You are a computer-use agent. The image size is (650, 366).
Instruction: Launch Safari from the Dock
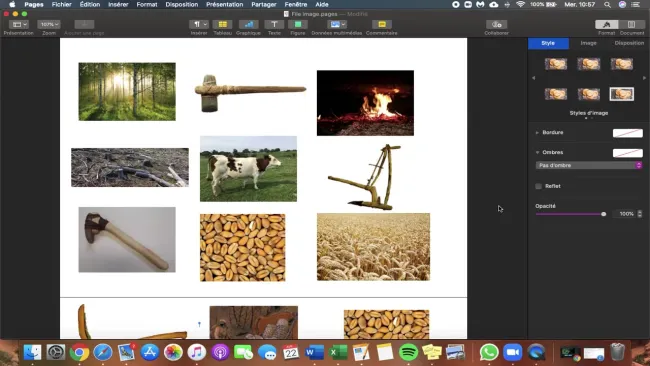point(103,352)
